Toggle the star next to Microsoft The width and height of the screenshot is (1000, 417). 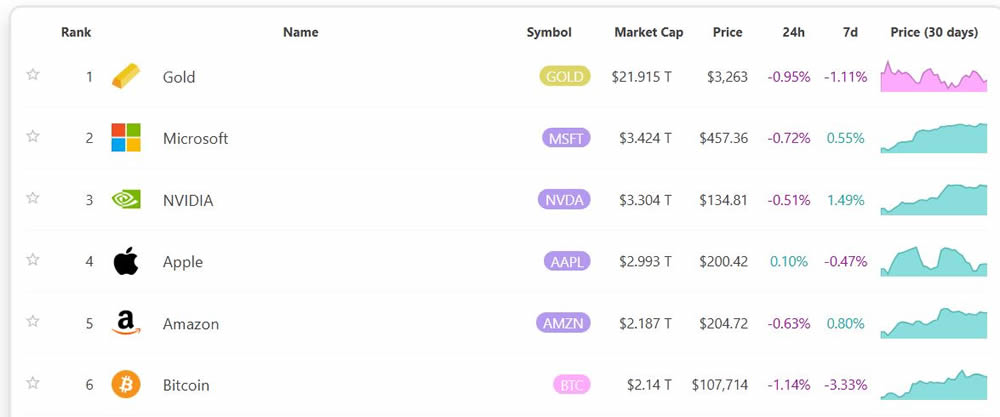33,137
